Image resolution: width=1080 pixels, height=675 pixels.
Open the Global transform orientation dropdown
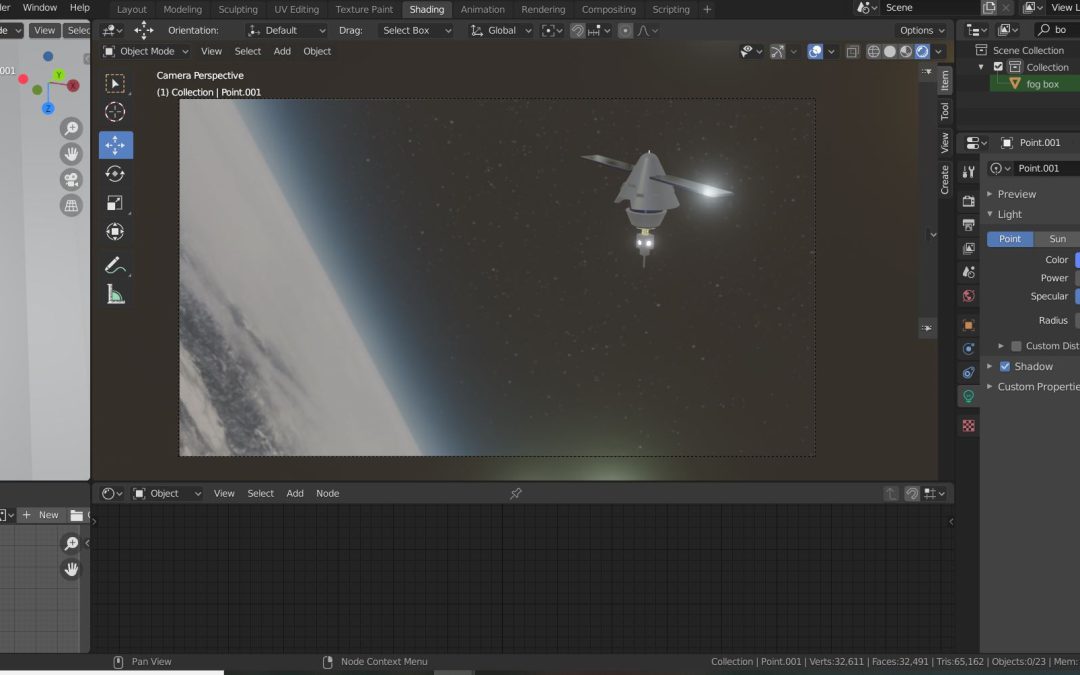[x=501, y=30]
